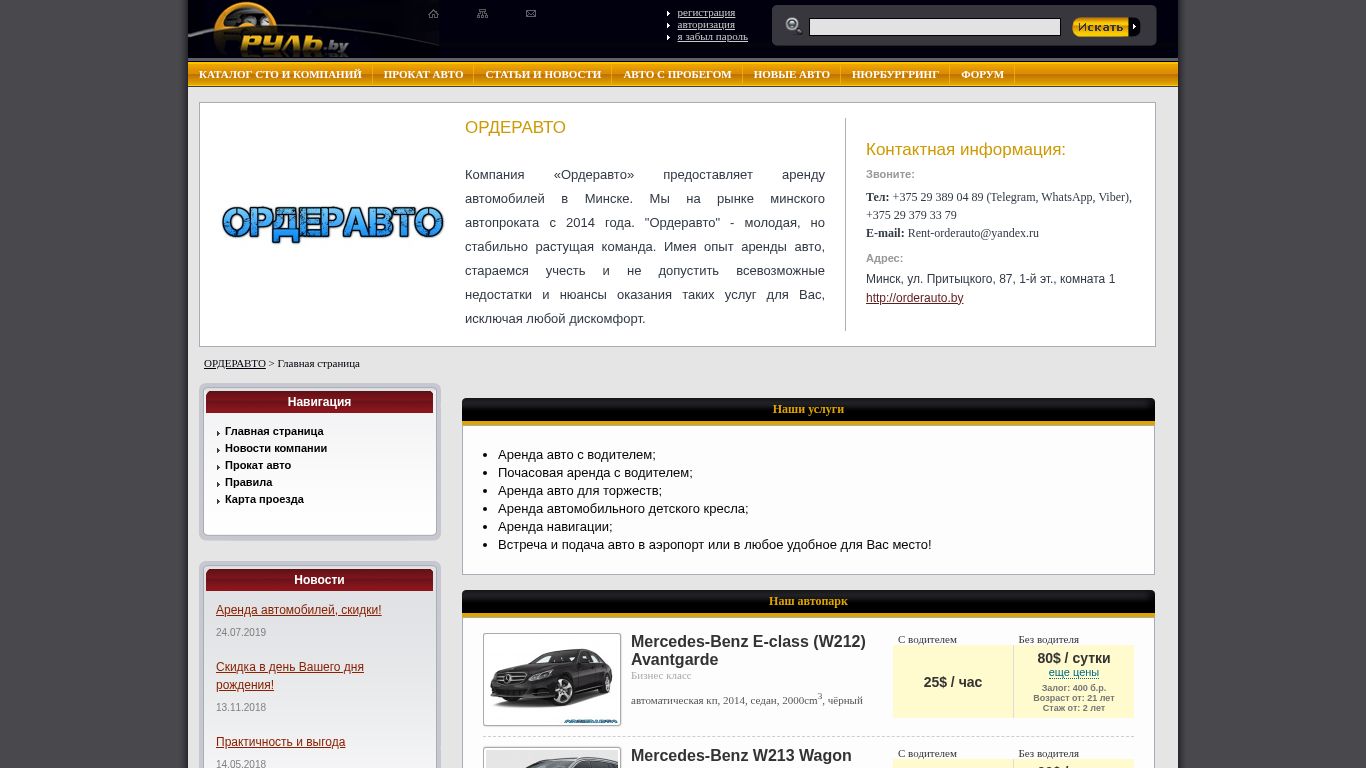Image resolution: width=1366 pixels, height=768 pixels.
Task: Open the news item Аренда автомобилей, скидки!
Action: point(298,610)
